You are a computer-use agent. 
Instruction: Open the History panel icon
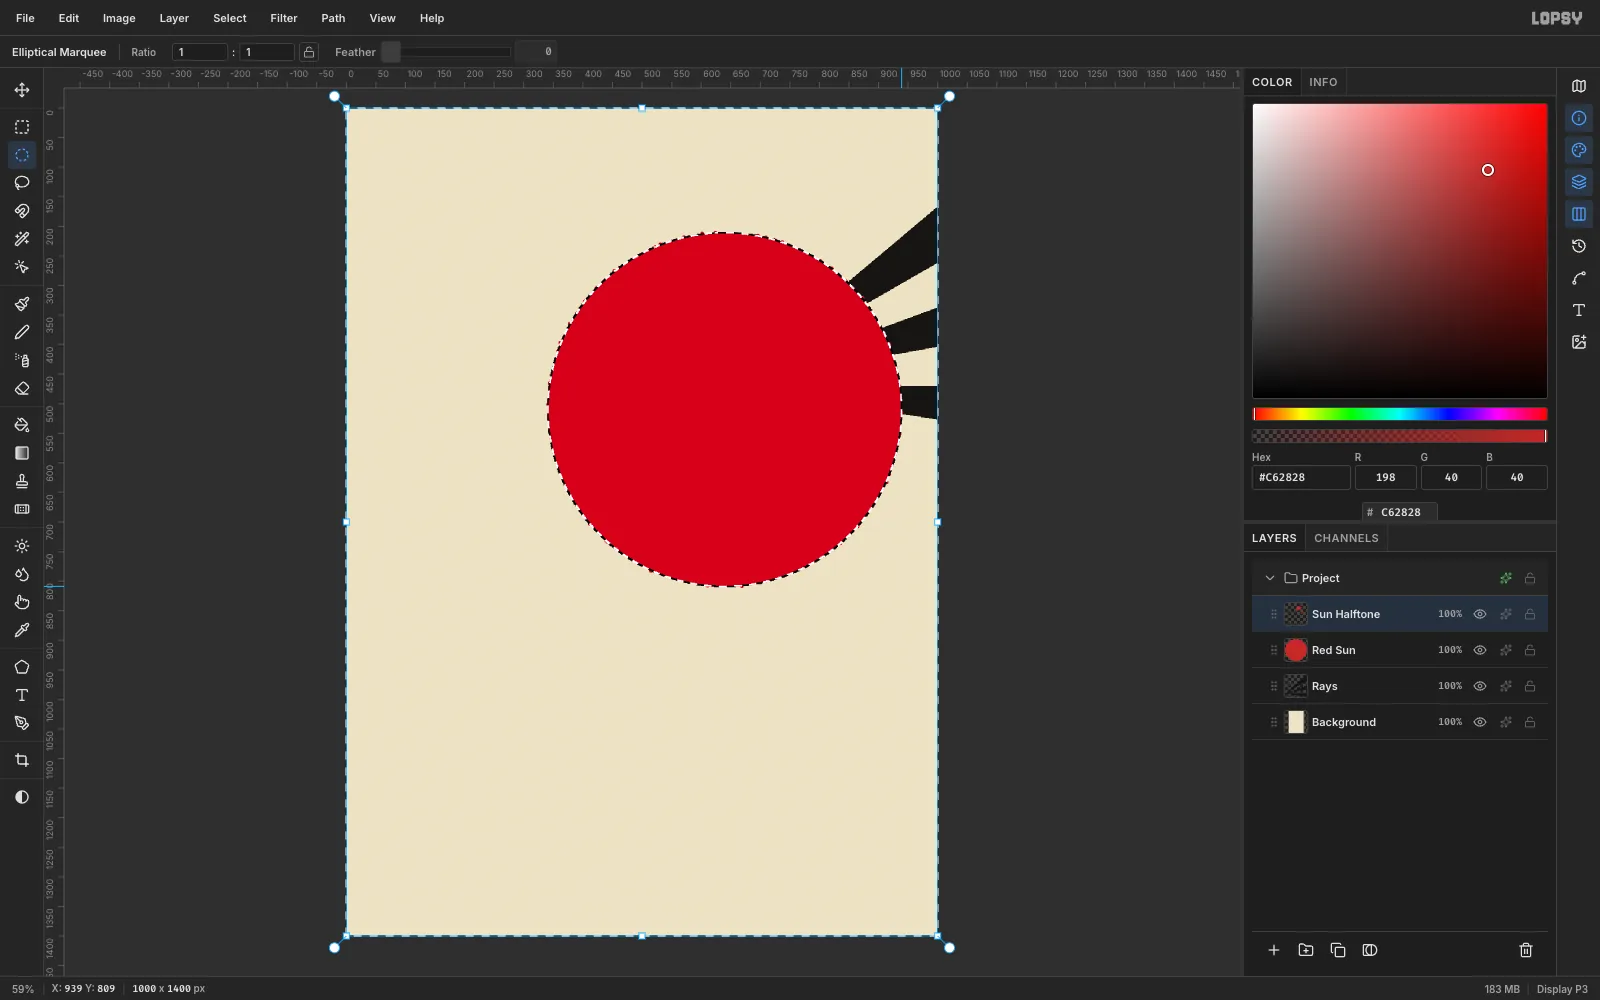(1579, 246)
